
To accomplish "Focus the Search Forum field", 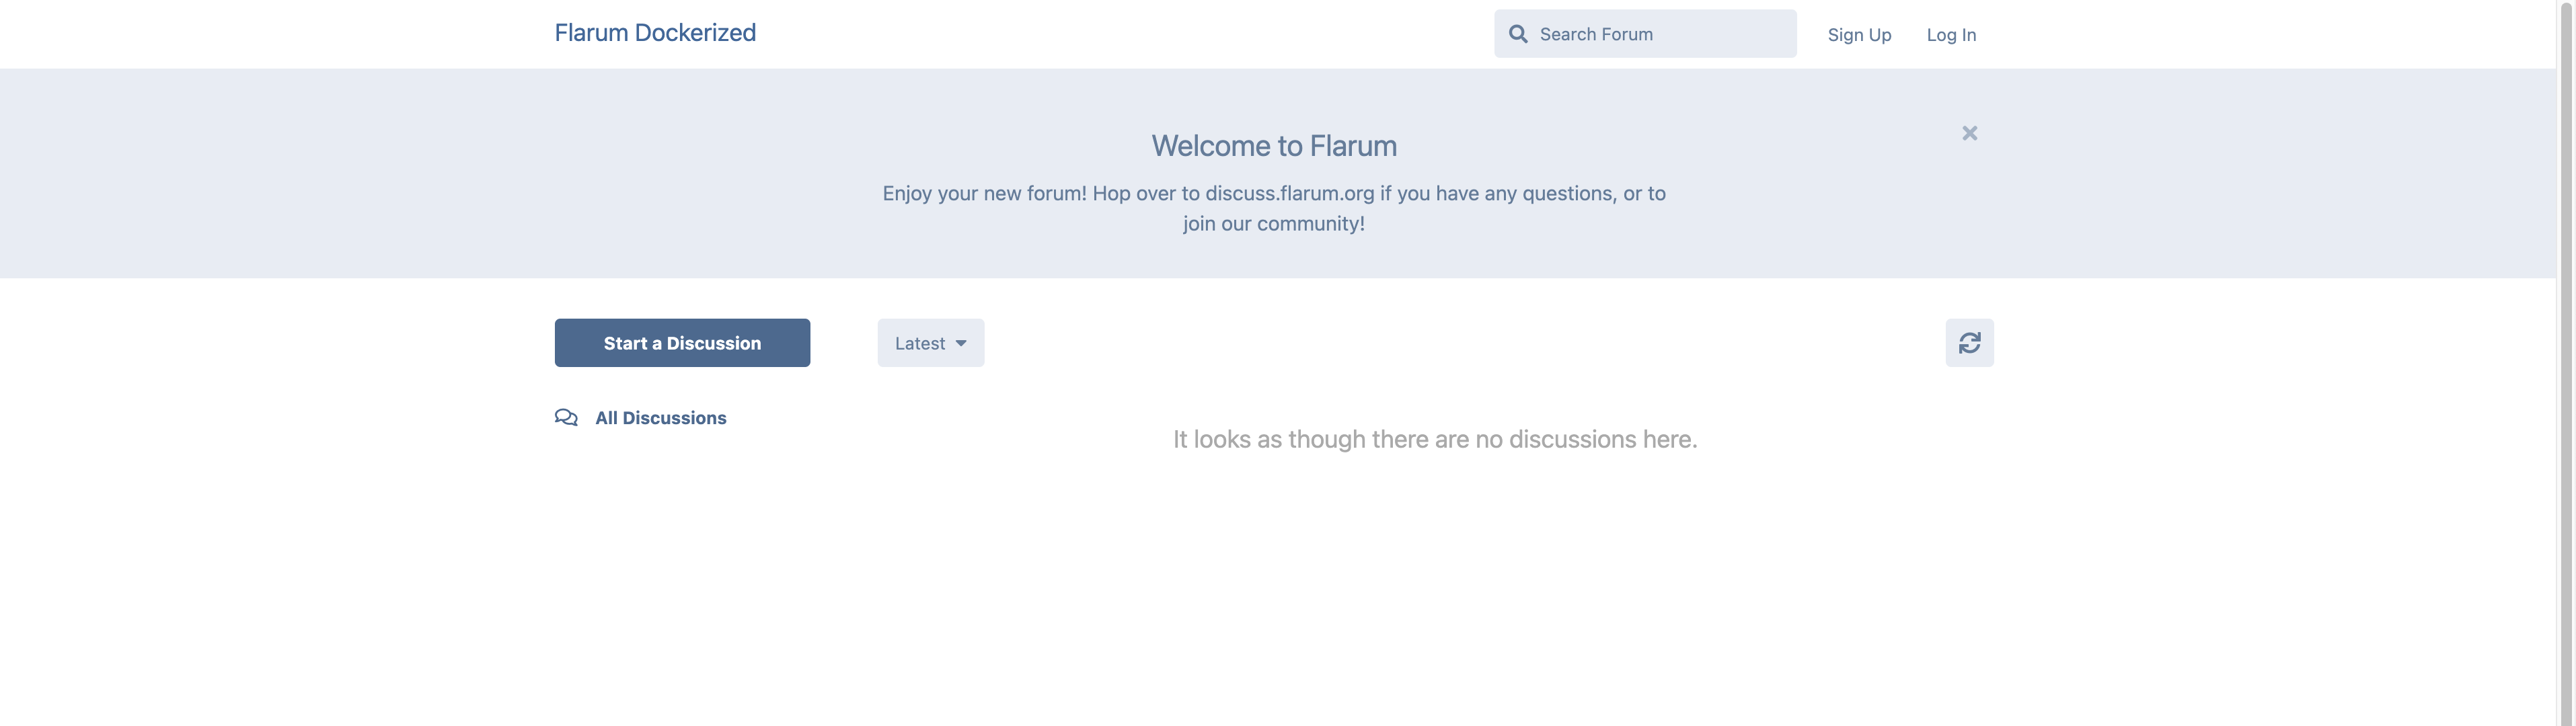I will point(1645,34).
